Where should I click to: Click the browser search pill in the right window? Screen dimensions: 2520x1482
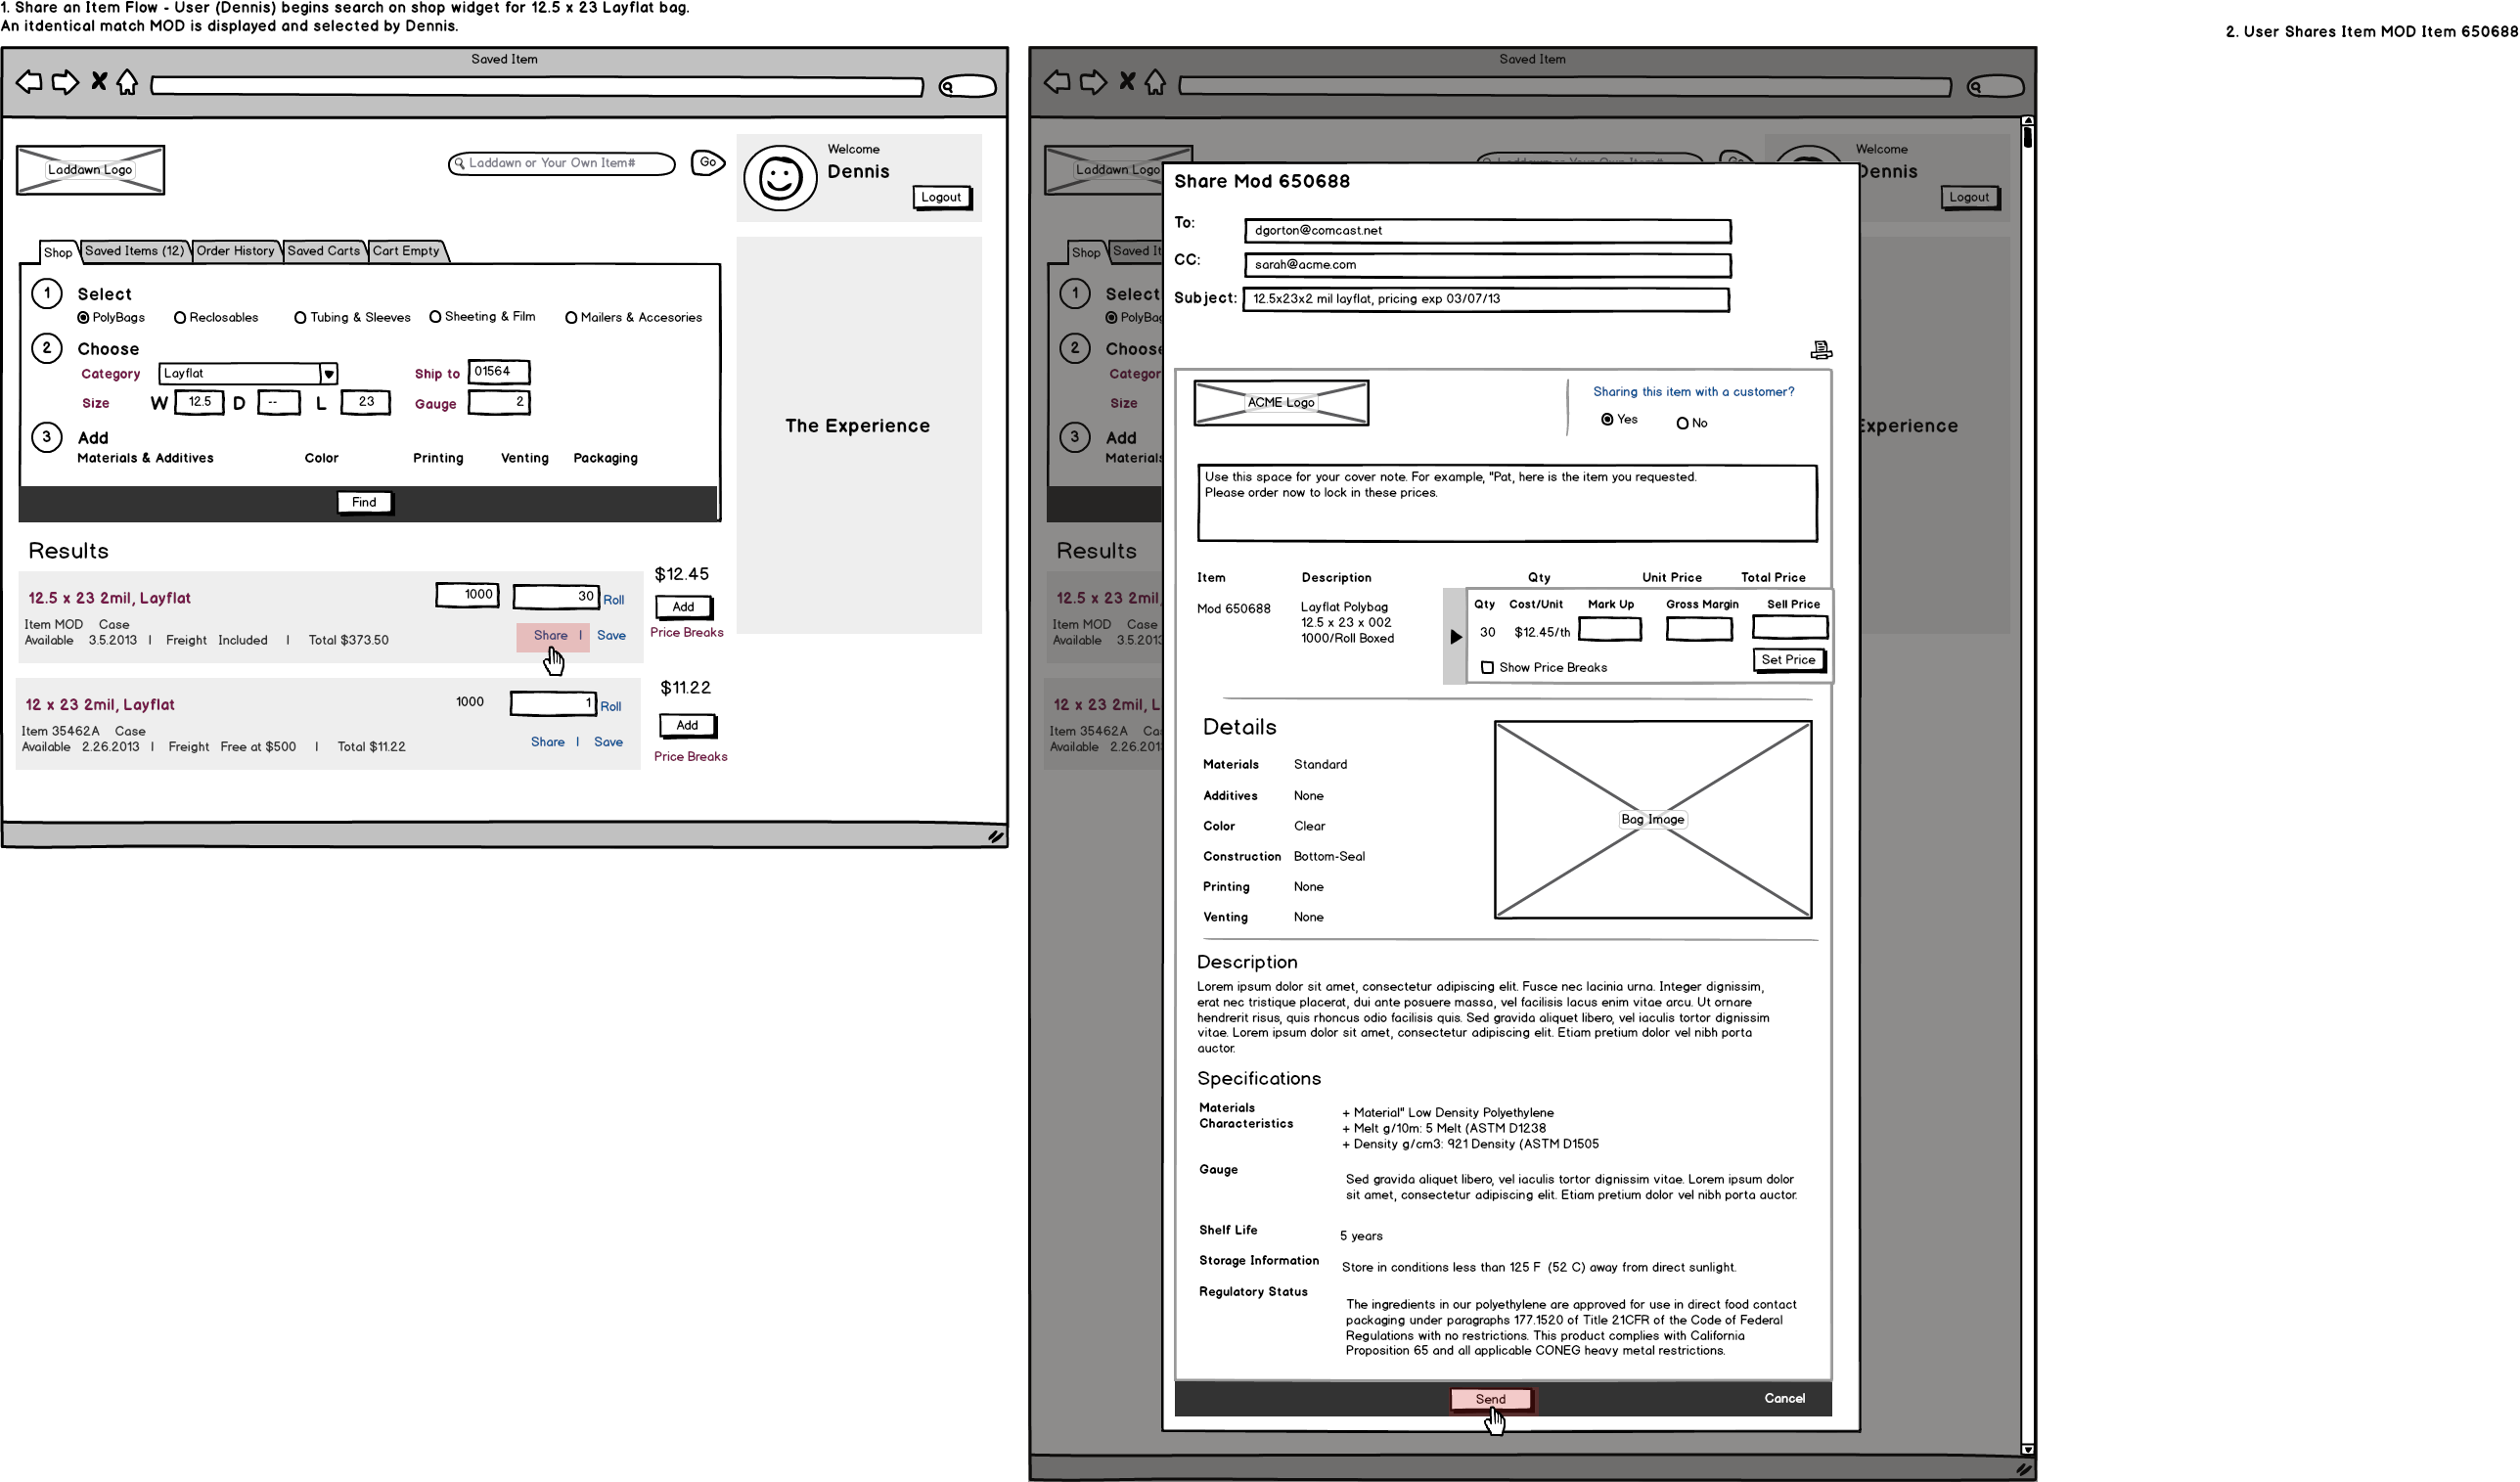1995,86
